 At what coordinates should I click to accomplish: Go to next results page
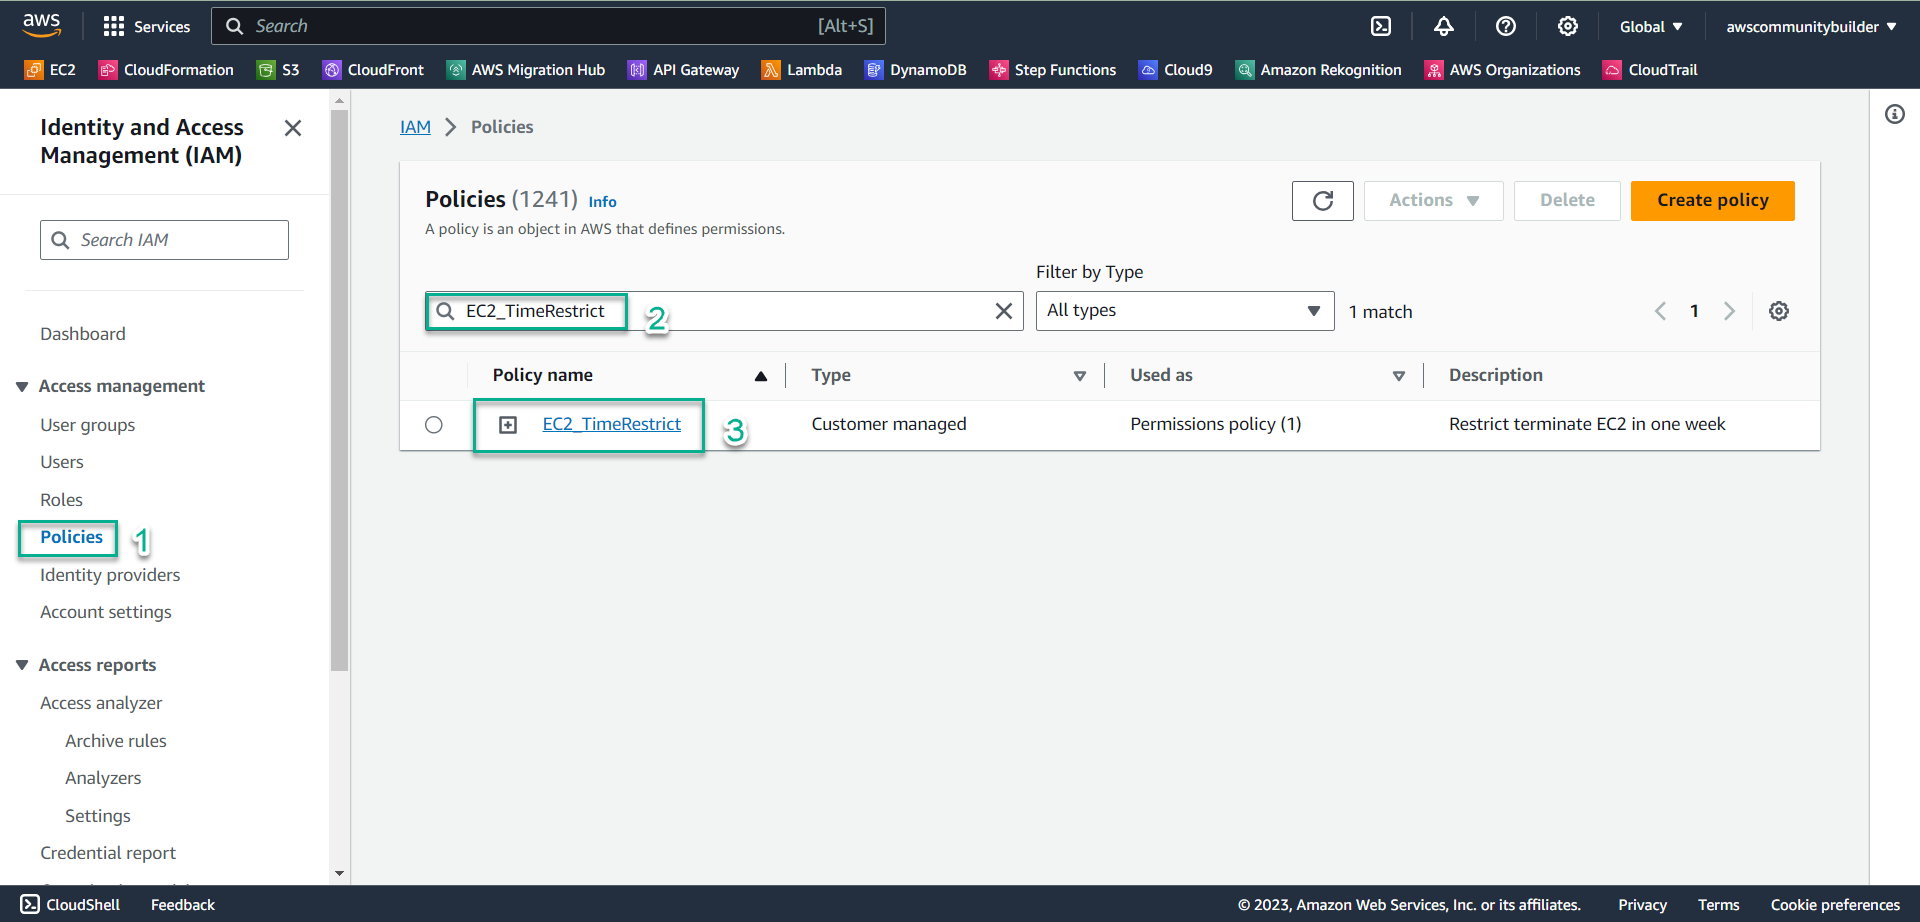coord(1729,311)
